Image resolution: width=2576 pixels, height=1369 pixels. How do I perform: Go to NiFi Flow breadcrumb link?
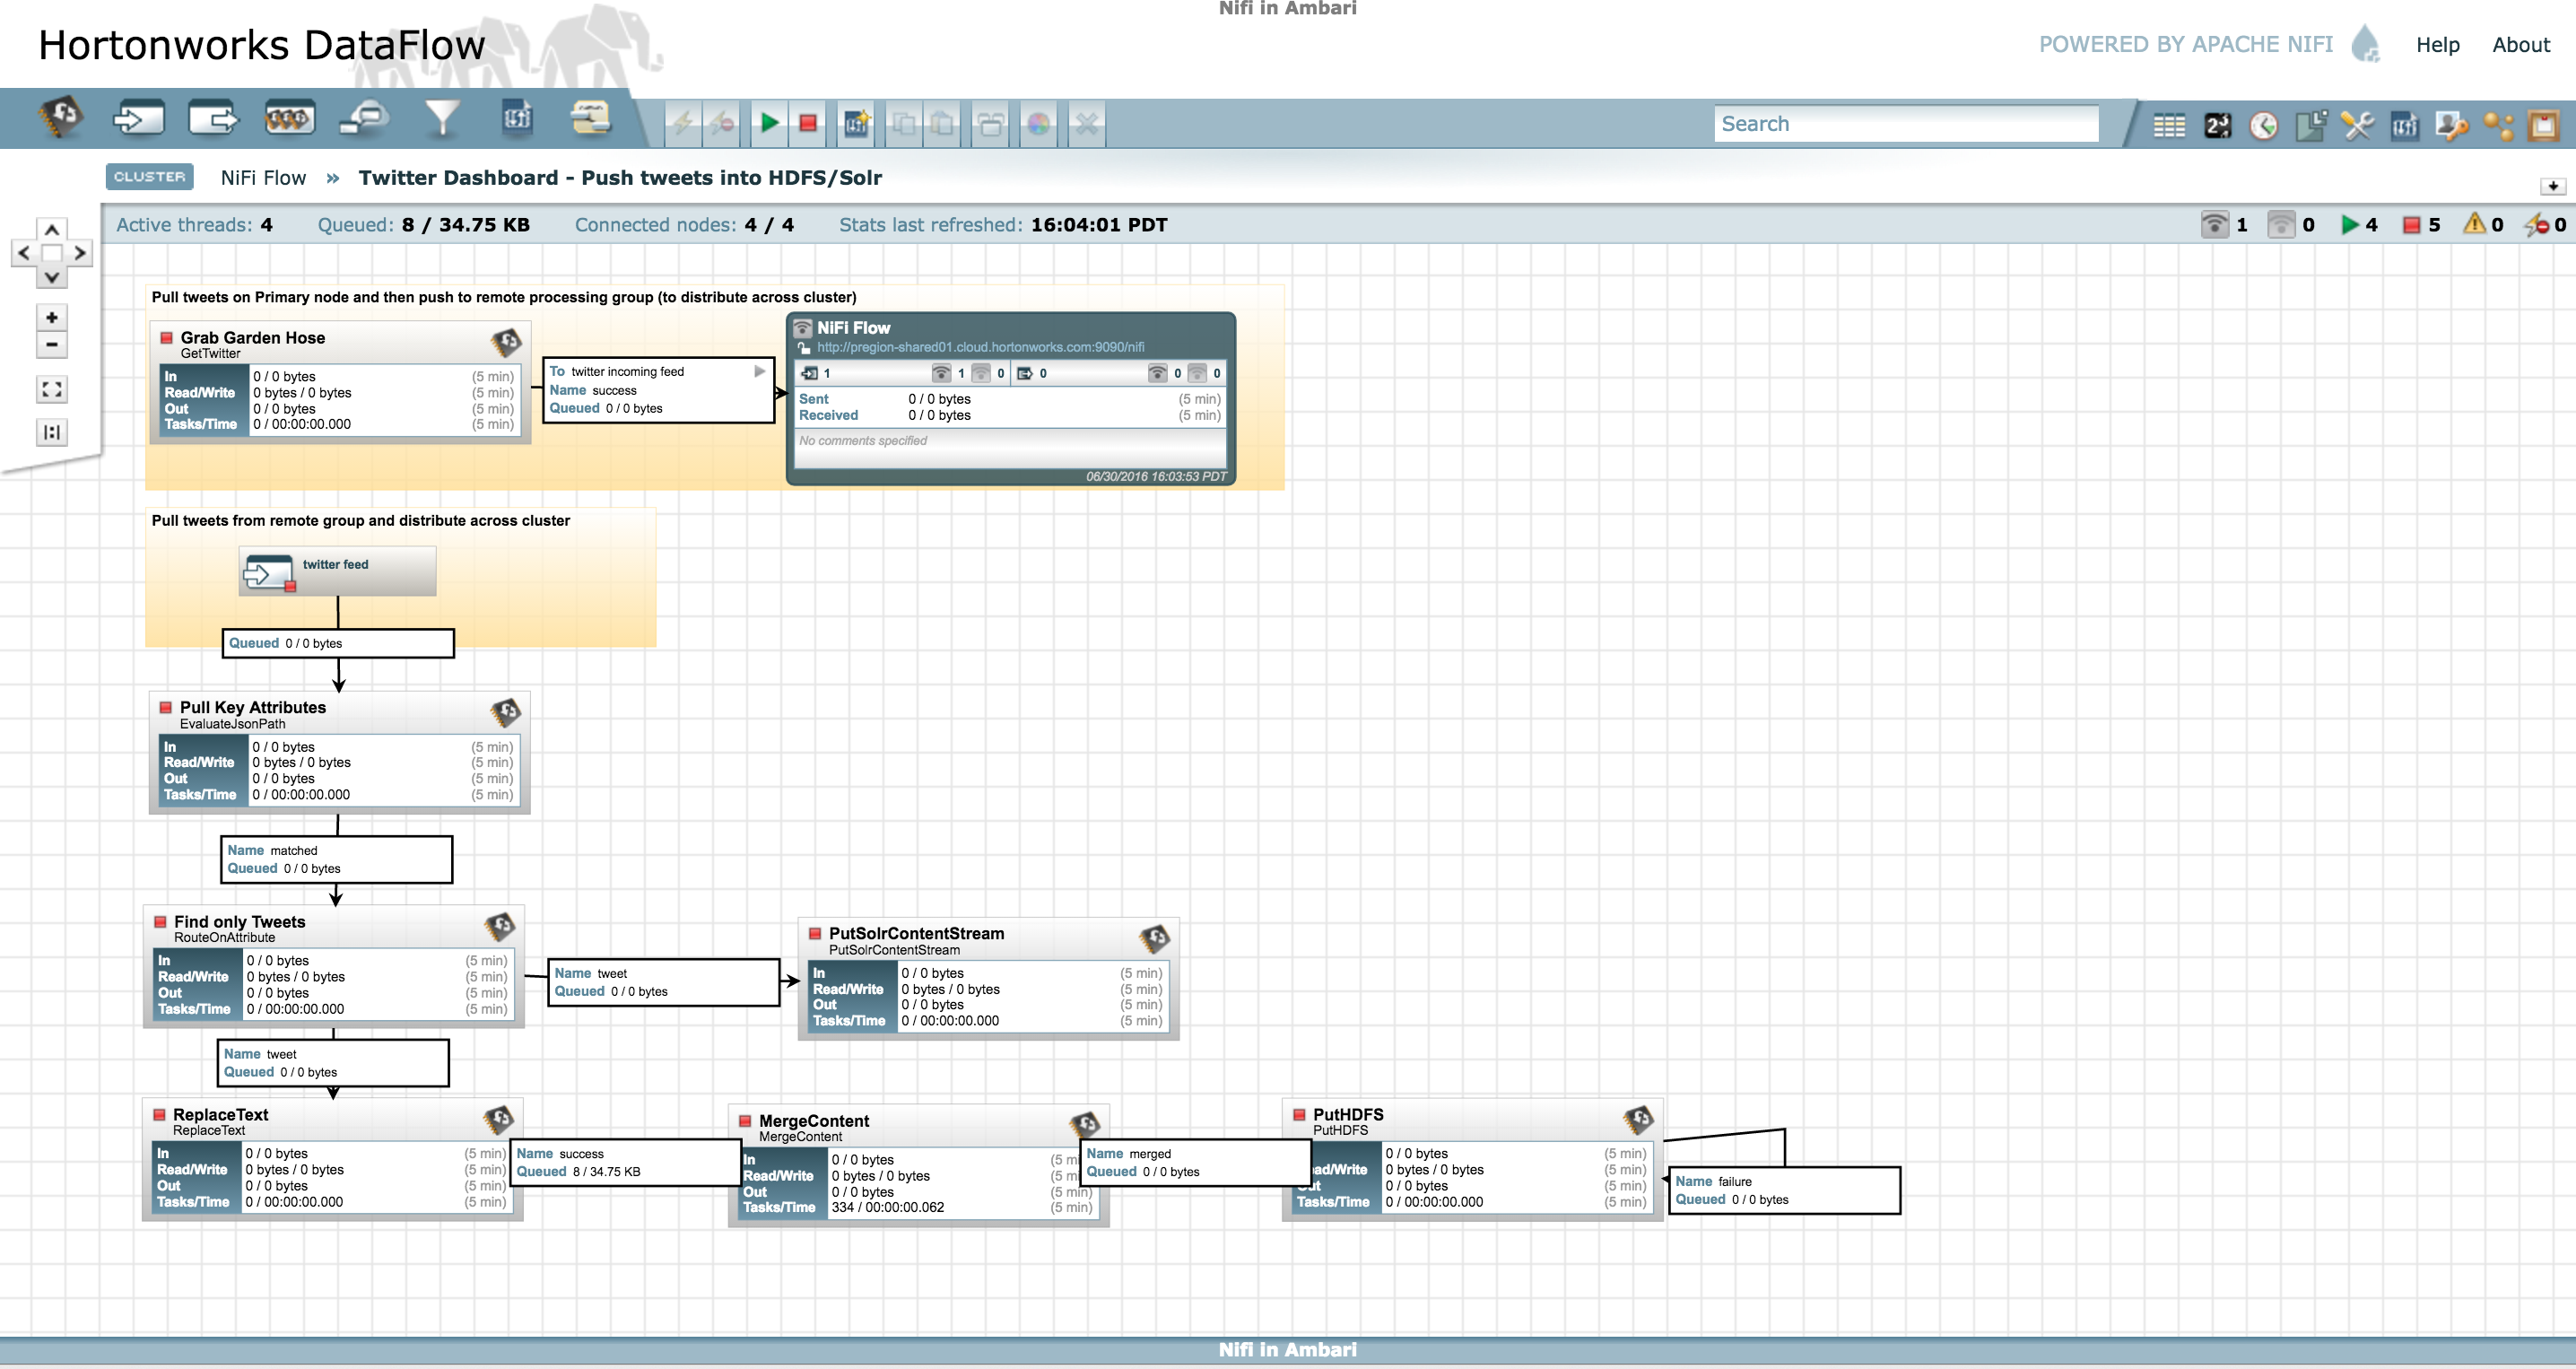click(263, 178)
